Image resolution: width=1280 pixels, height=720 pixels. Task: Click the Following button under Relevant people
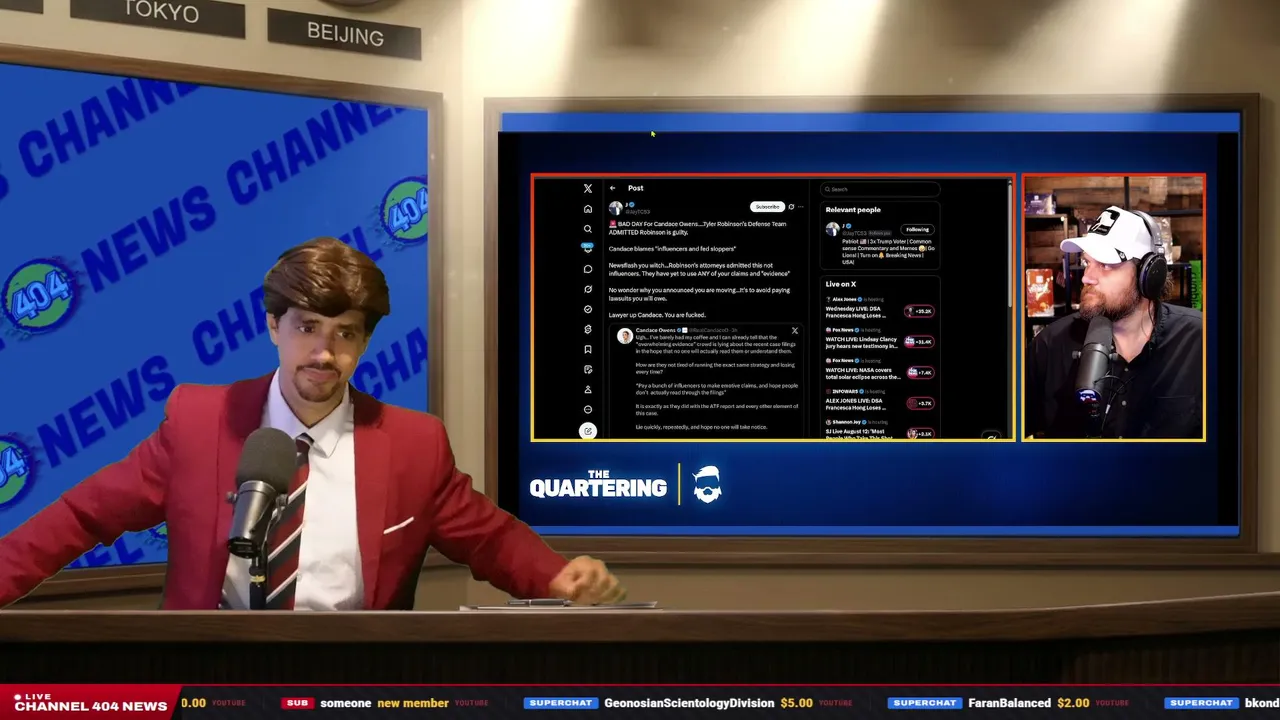pyautogui.click(x=917, y=229)
